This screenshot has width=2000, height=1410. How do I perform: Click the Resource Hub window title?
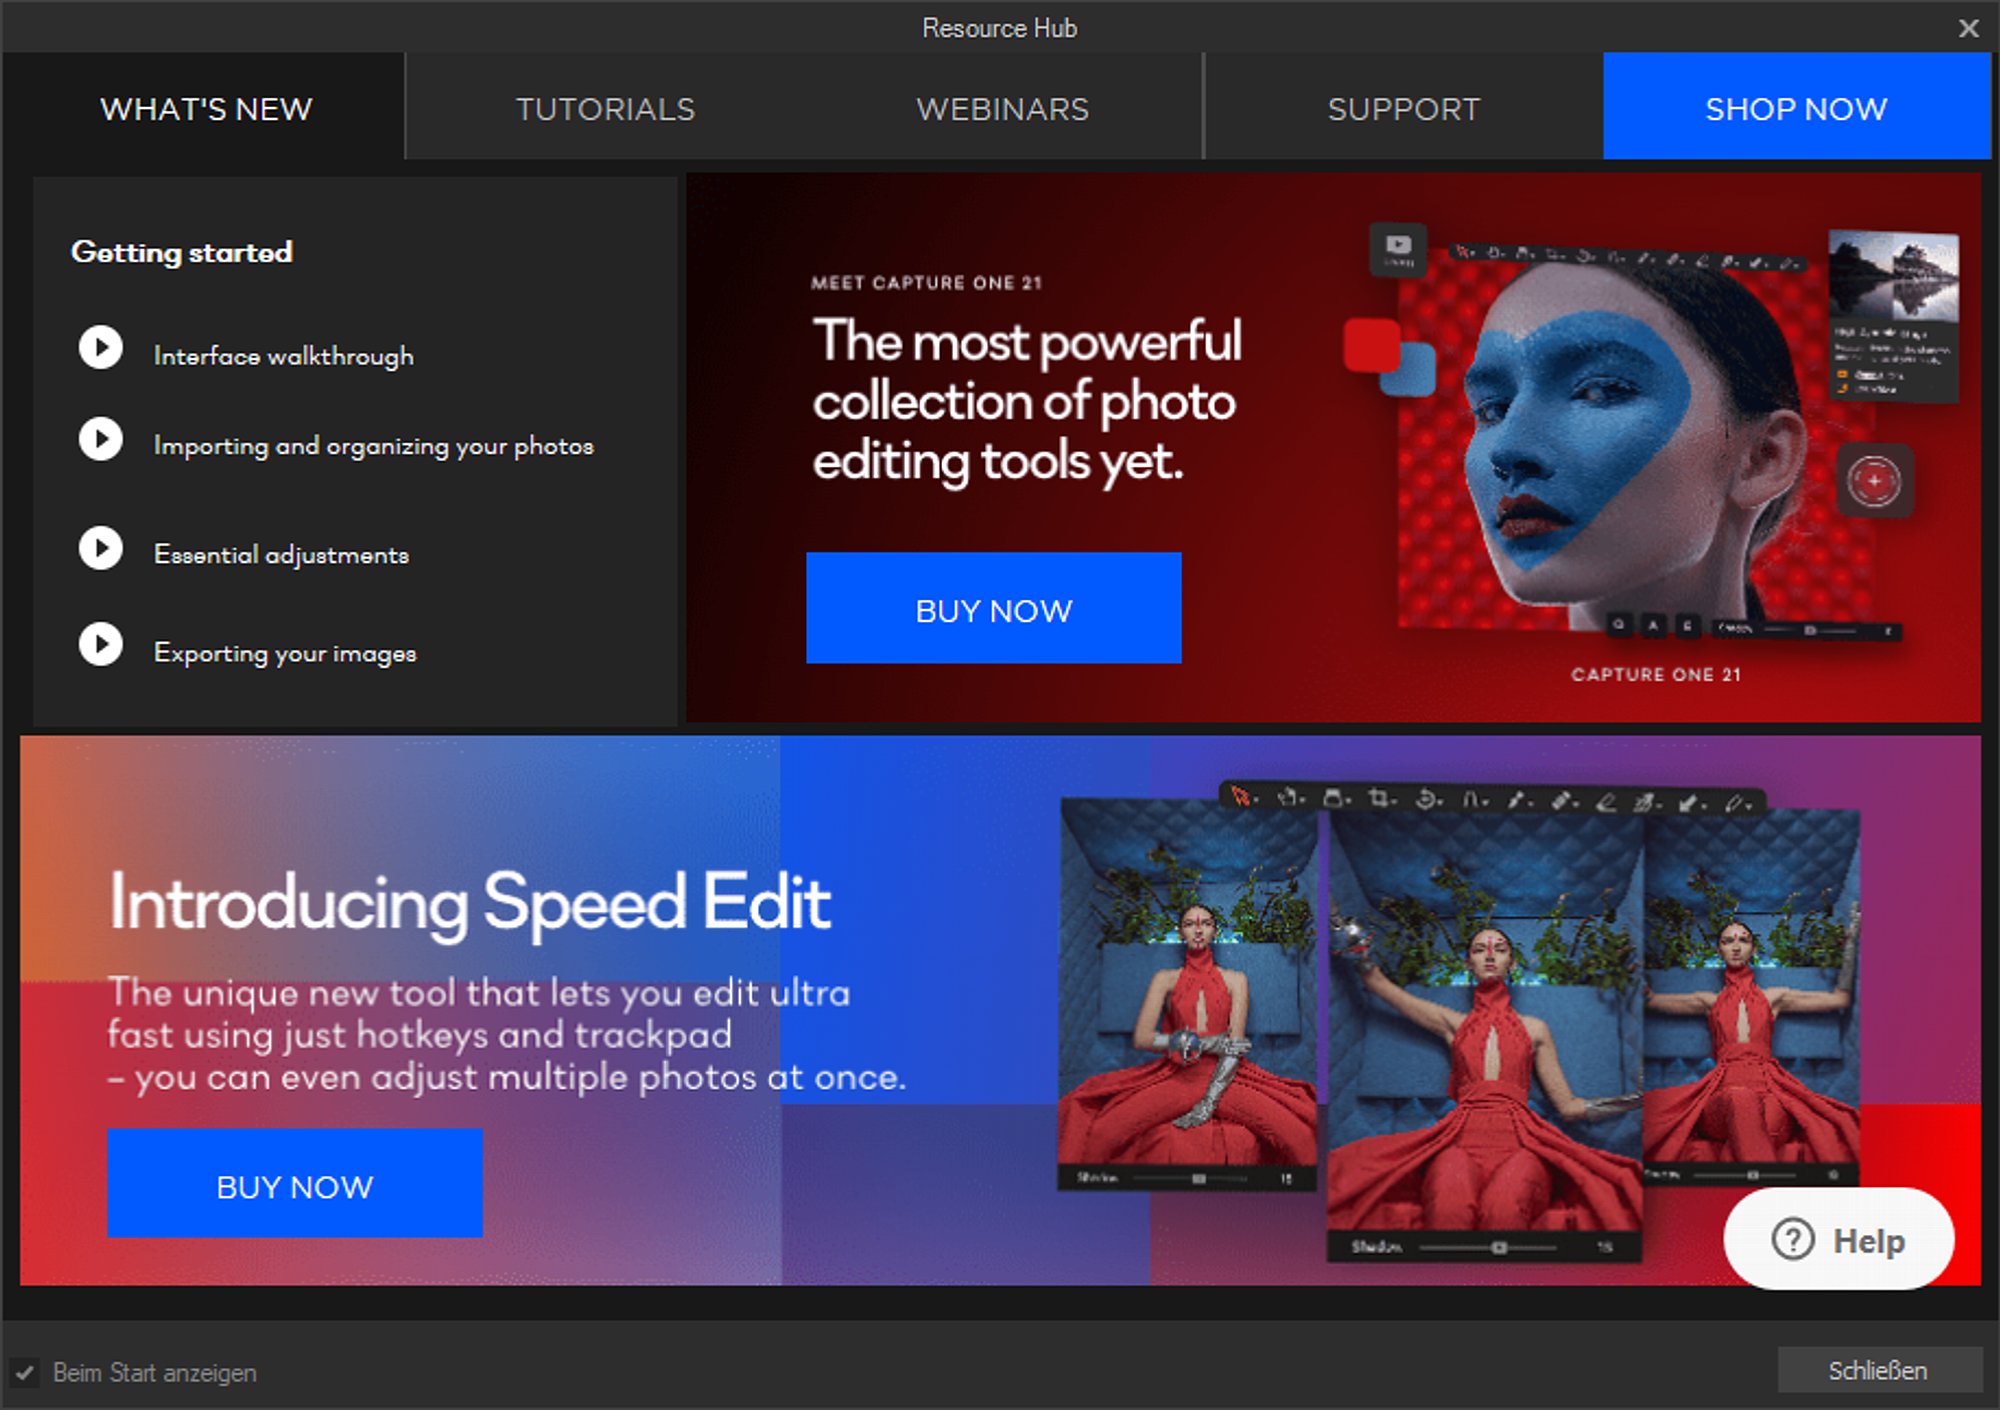tap(1000, 28)
